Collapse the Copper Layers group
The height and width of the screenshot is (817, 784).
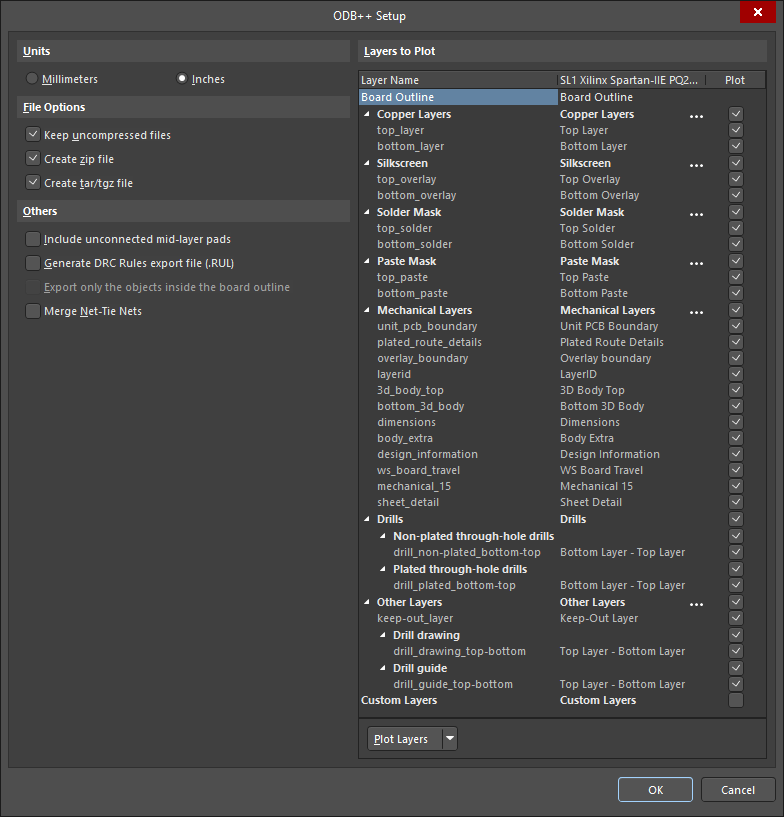pyautogui.click(x=367, y=114)
